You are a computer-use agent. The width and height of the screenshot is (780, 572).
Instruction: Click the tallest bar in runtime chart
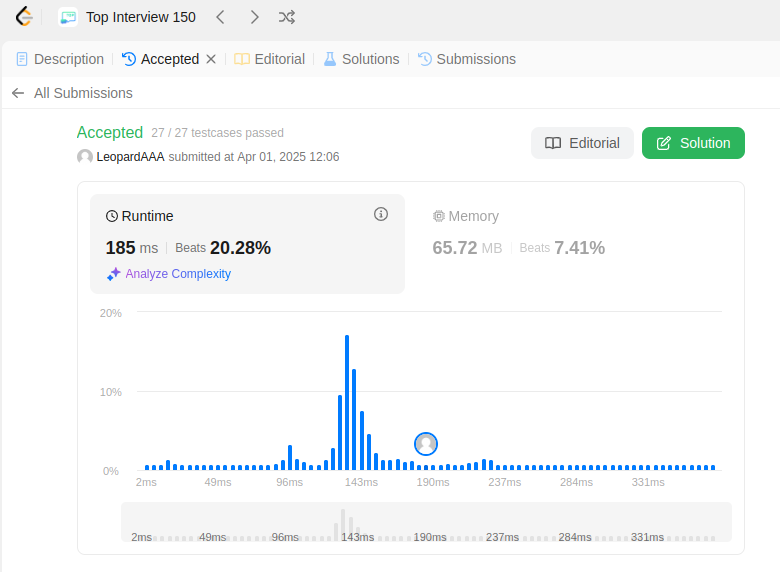(347, 402)
